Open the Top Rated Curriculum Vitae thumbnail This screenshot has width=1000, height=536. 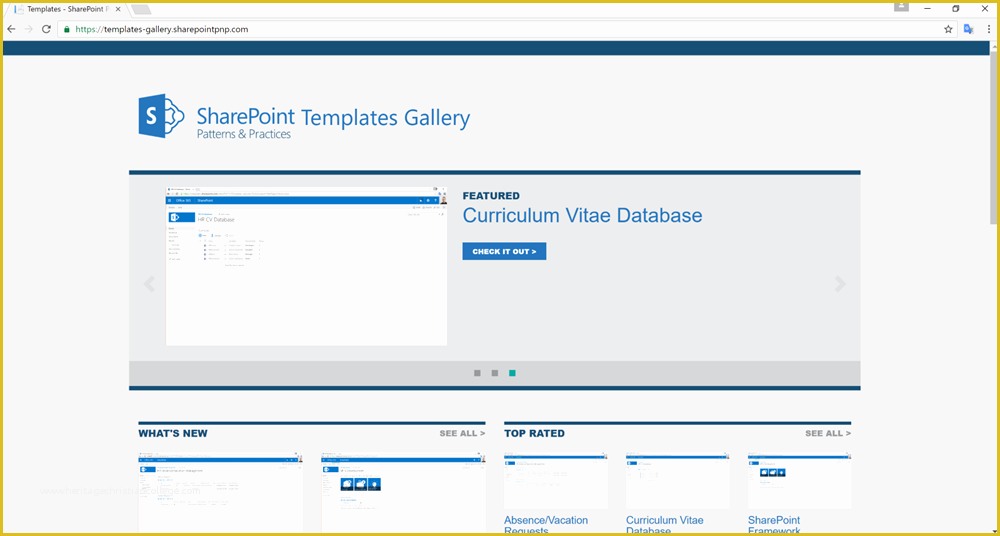(x=677, y=481)
